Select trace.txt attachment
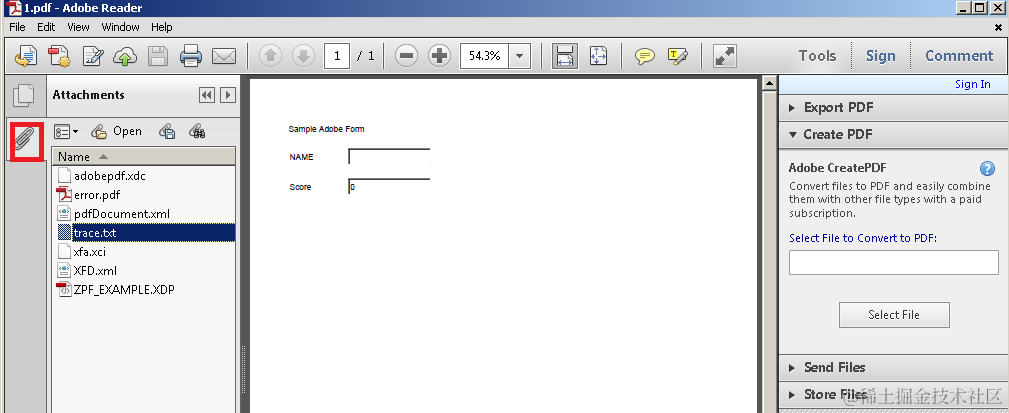Screen dimensions: 1009x413 (145, 233)
